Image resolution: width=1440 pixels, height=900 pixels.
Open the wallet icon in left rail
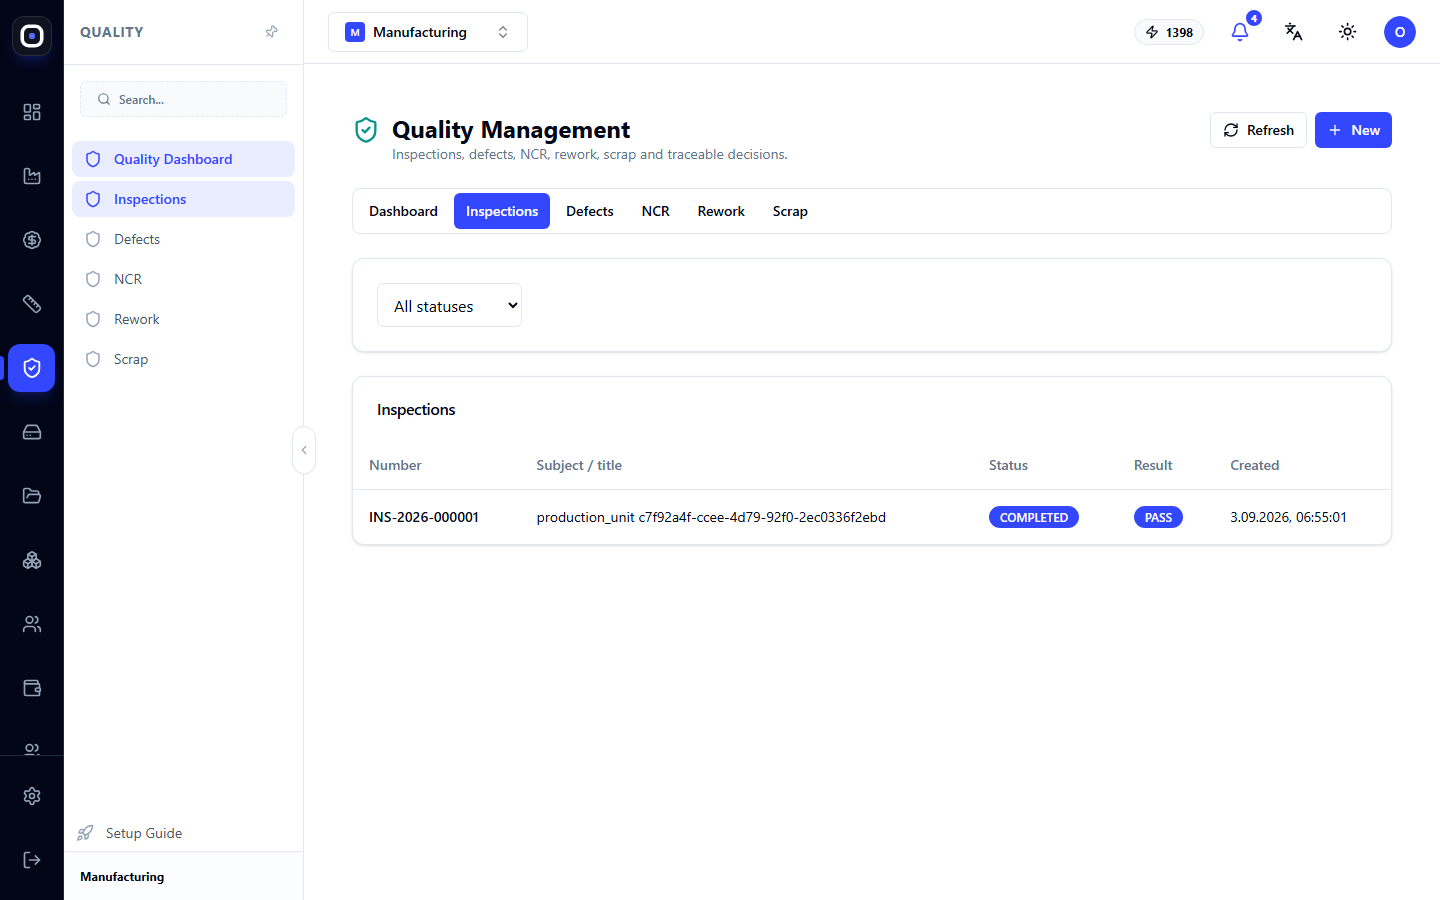pos(32,688)
